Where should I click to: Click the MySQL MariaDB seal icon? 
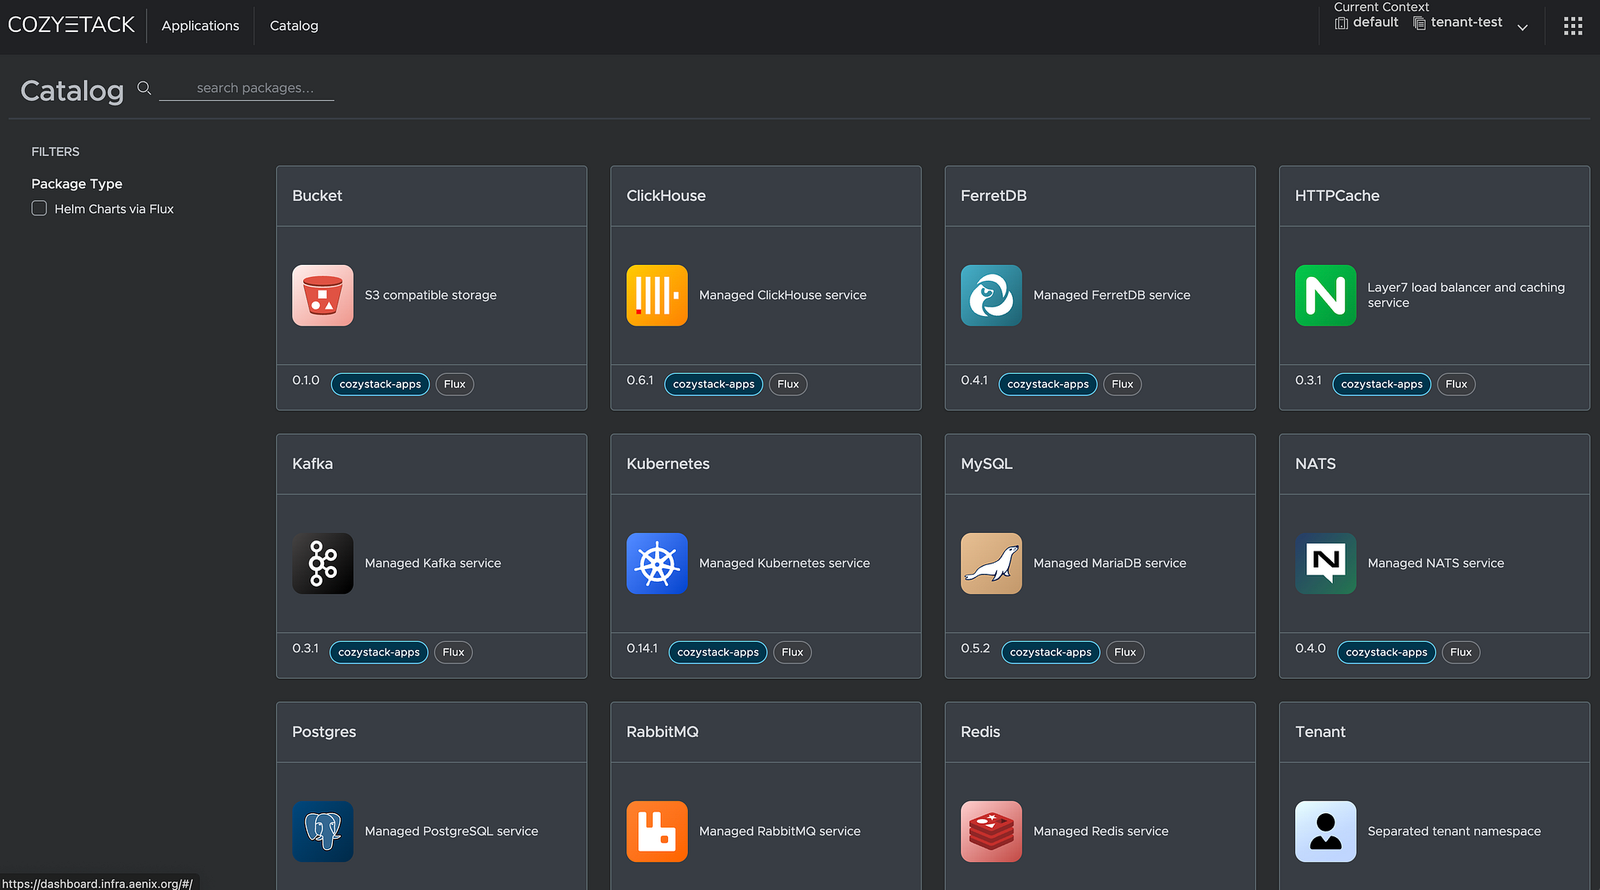(x=991, y=563)
